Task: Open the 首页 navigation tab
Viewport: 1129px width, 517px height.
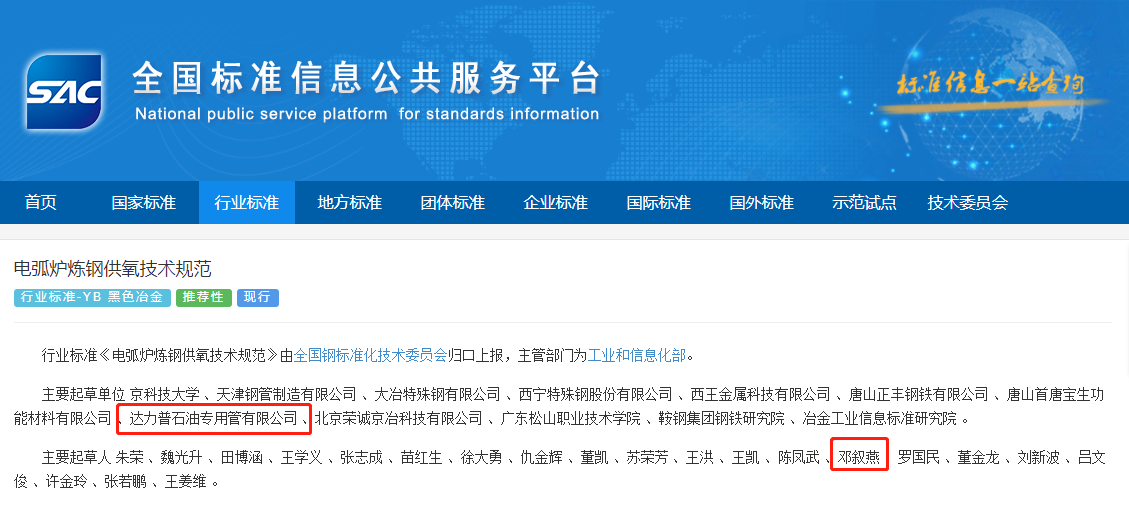Action: point(41,203)
